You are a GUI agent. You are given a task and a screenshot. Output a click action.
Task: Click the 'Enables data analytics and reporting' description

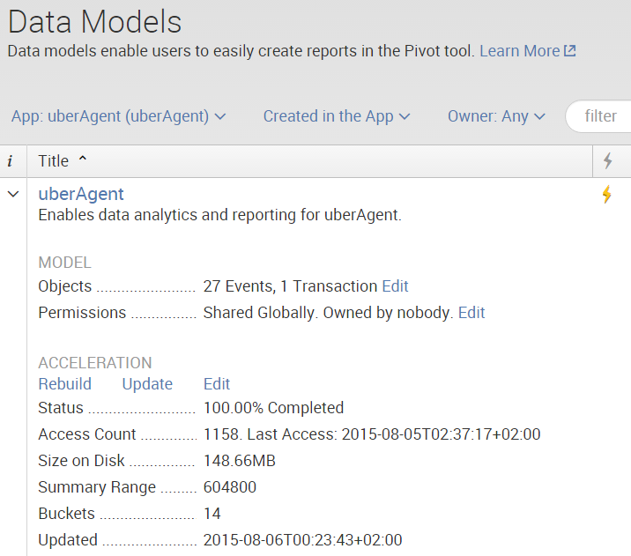coord(220,215)
